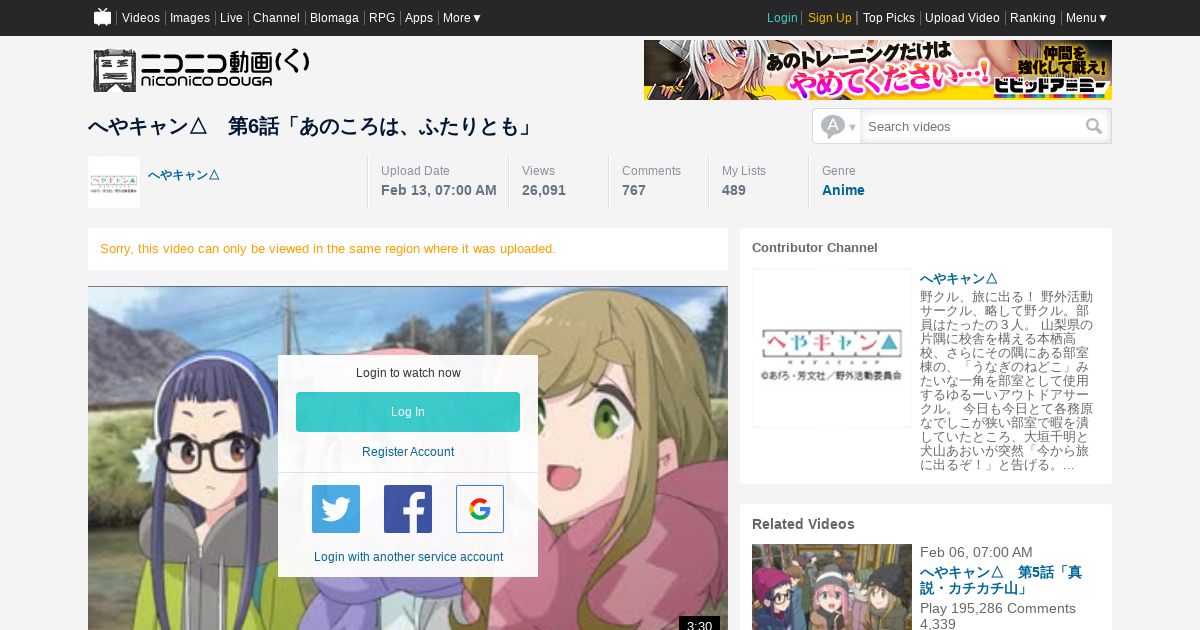Open the search type selector dropdown
This screenshot has height=630, width=1200.
click(x=838, y=126)
